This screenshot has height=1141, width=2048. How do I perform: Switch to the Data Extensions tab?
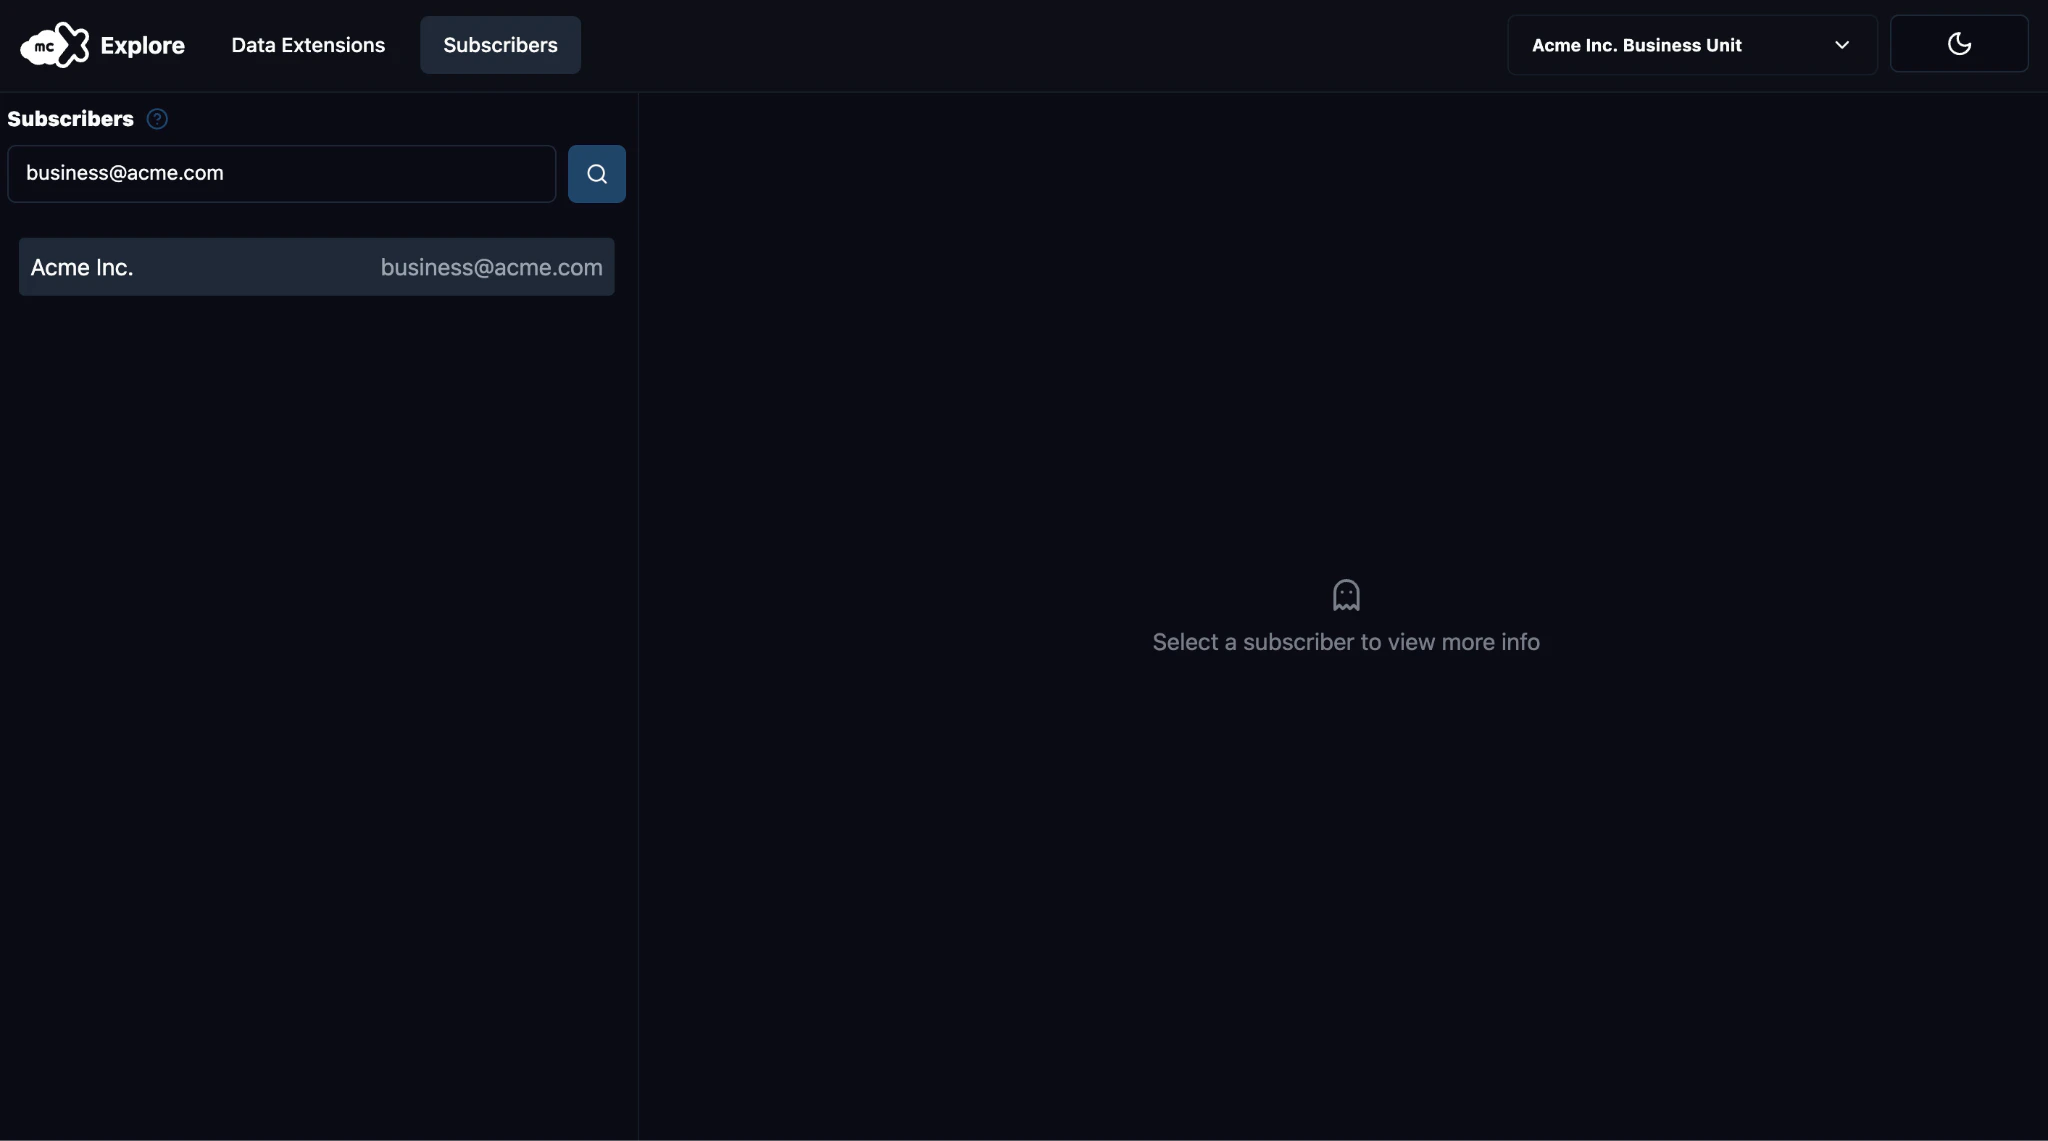pos(308,45)
